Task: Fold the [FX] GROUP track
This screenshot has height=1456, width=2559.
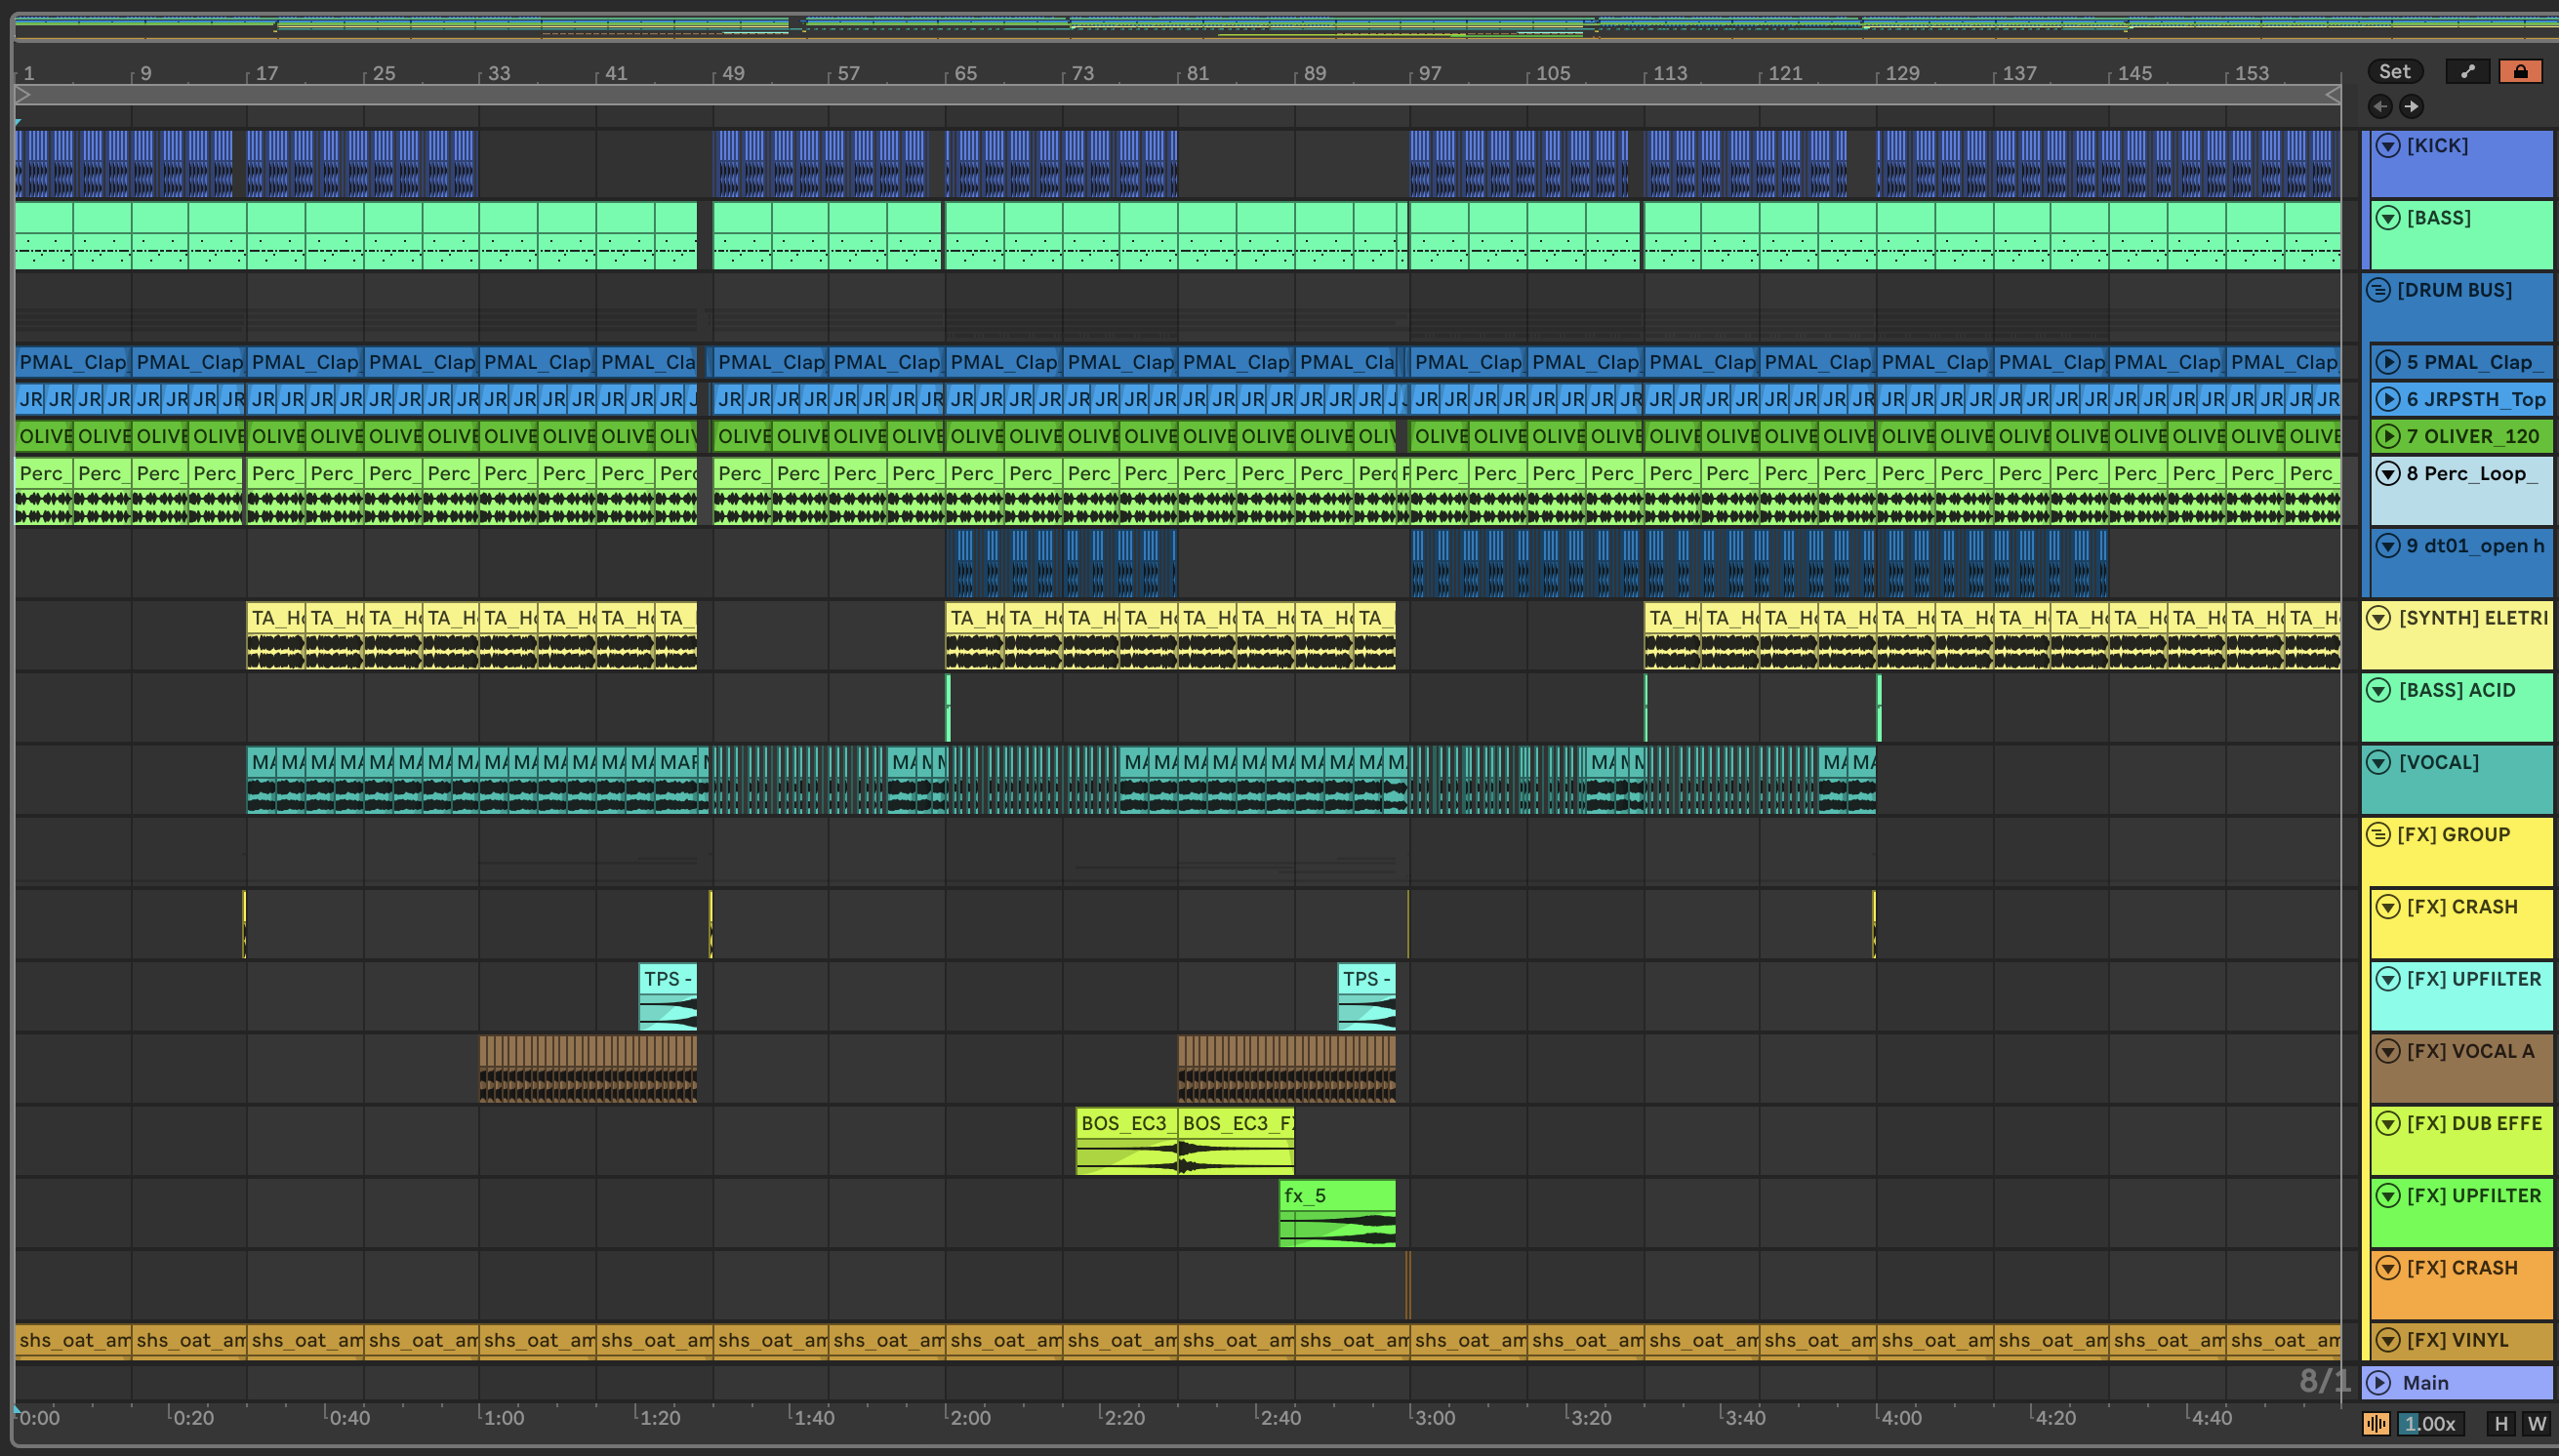Action: tap(2379, 834)
